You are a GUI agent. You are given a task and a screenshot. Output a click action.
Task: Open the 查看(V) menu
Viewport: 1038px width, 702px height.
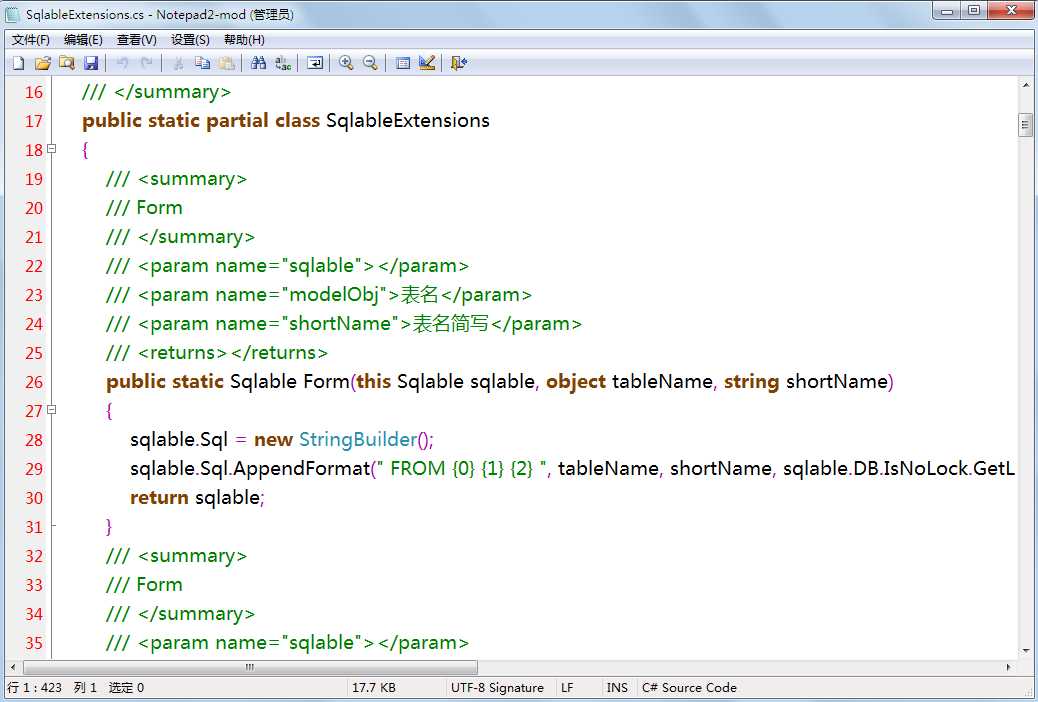coord(136,40)
